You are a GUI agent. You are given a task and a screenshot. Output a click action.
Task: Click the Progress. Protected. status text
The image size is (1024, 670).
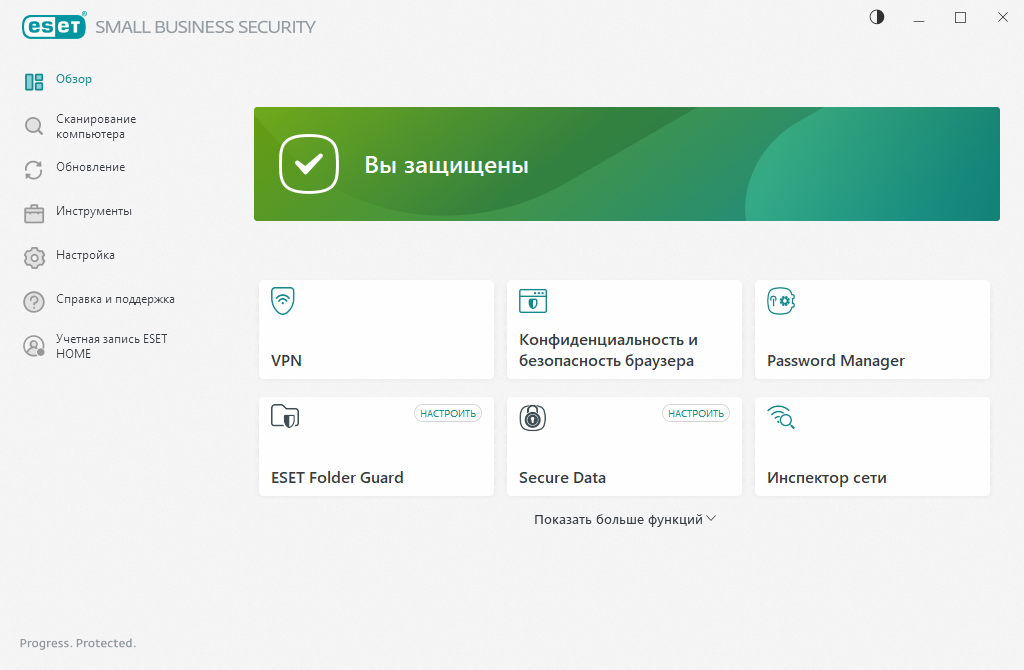[76, 643]
